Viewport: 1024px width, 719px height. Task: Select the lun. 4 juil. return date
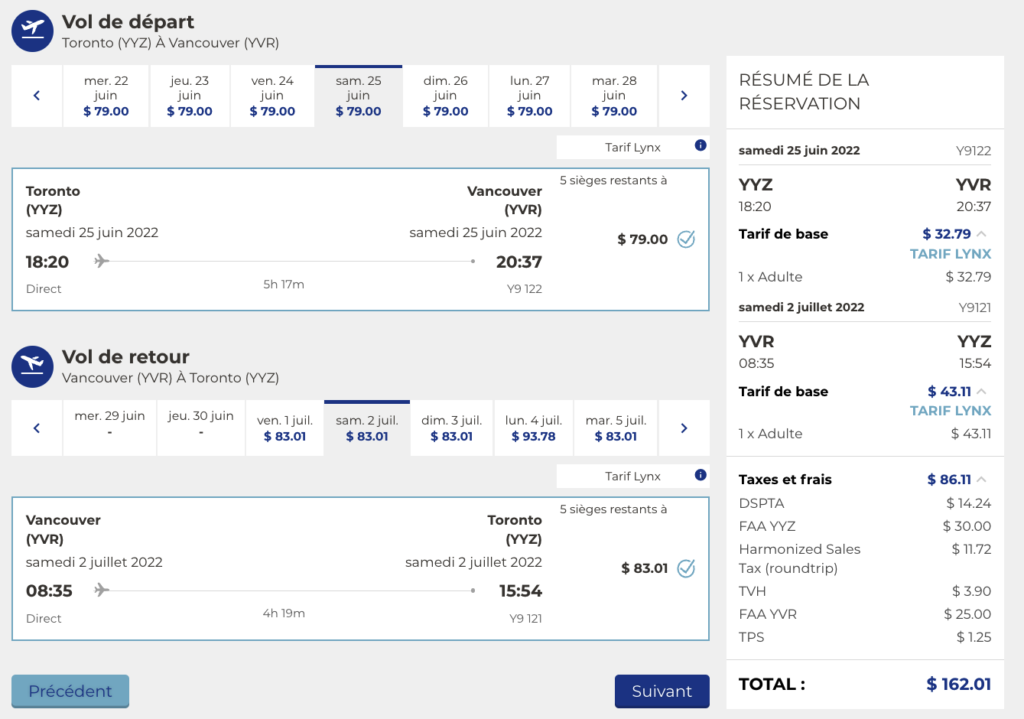click(533, 427)
